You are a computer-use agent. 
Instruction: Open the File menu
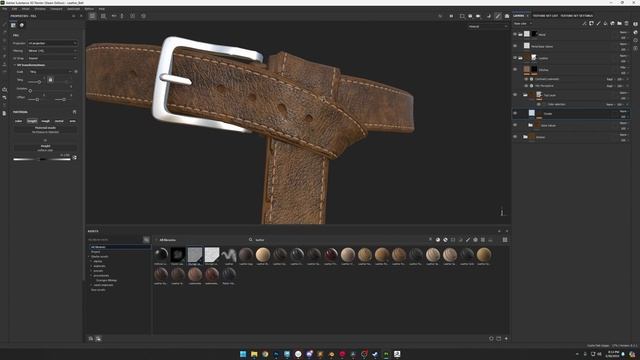click(4, 9)
